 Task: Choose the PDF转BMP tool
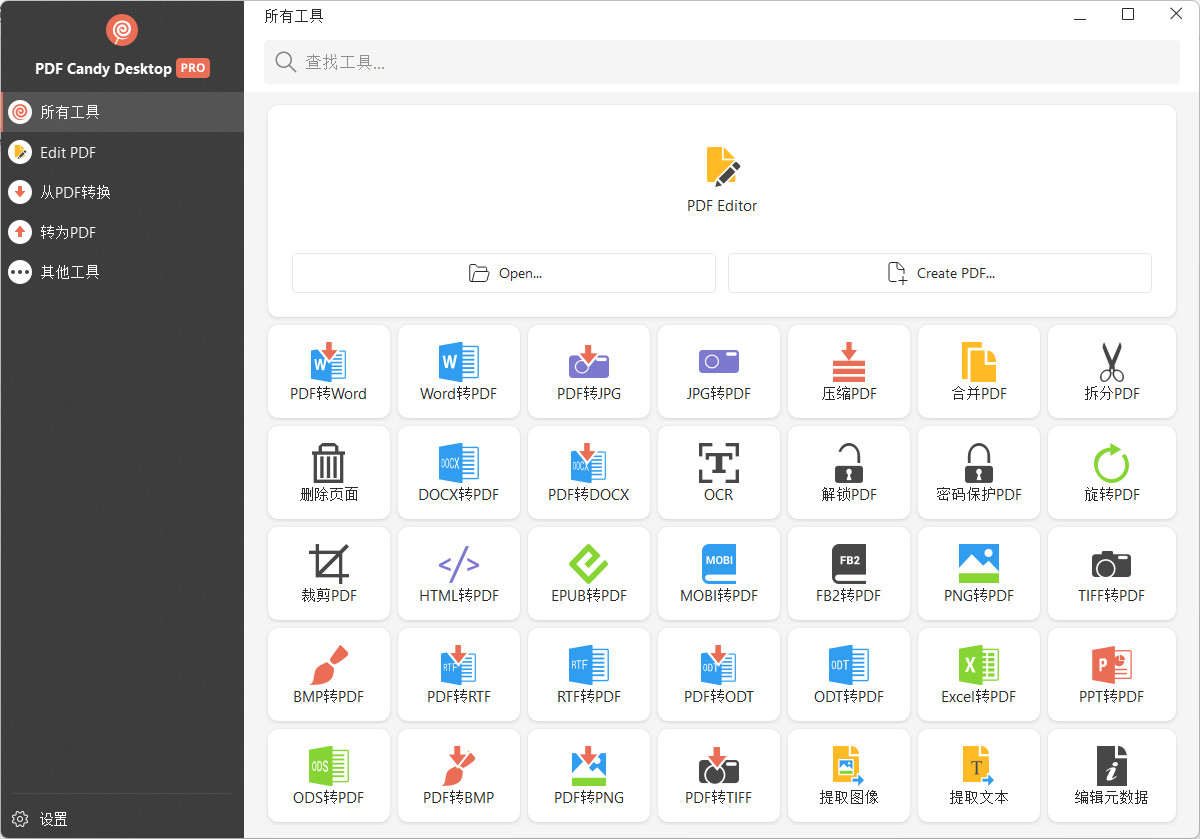459,775
